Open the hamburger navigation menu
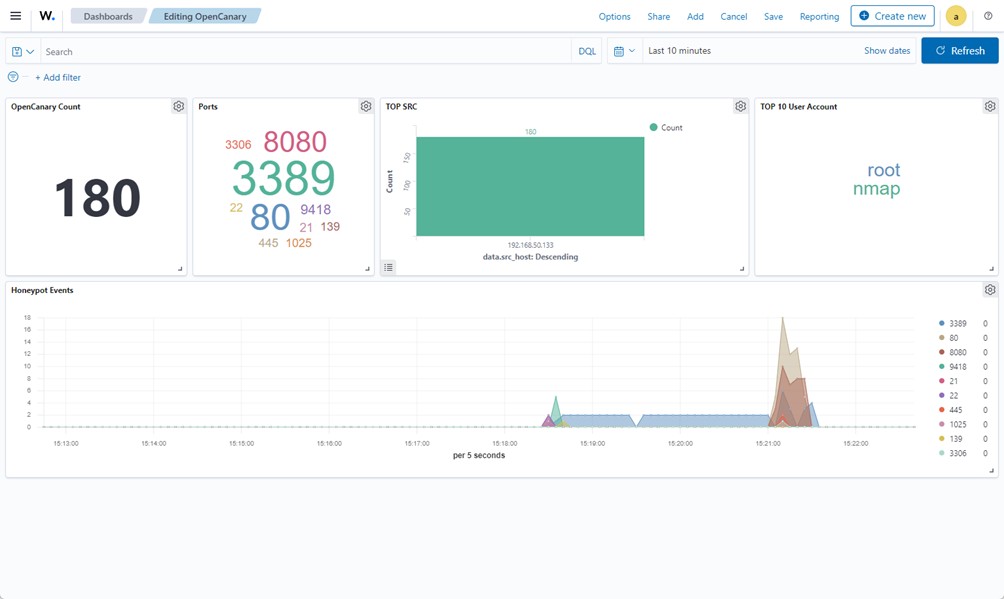This screenshot has height=599, width=1004. 15,16
